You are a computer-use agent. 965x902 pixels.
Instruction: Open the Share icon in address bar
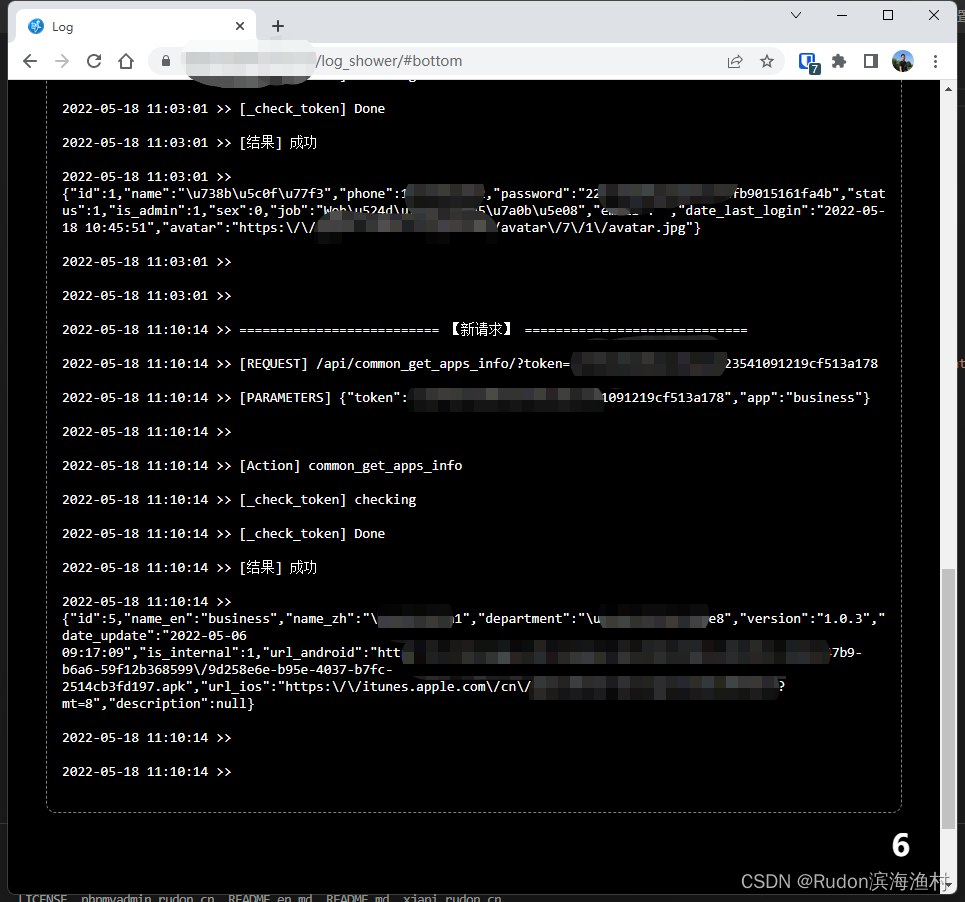click(735, 60)
